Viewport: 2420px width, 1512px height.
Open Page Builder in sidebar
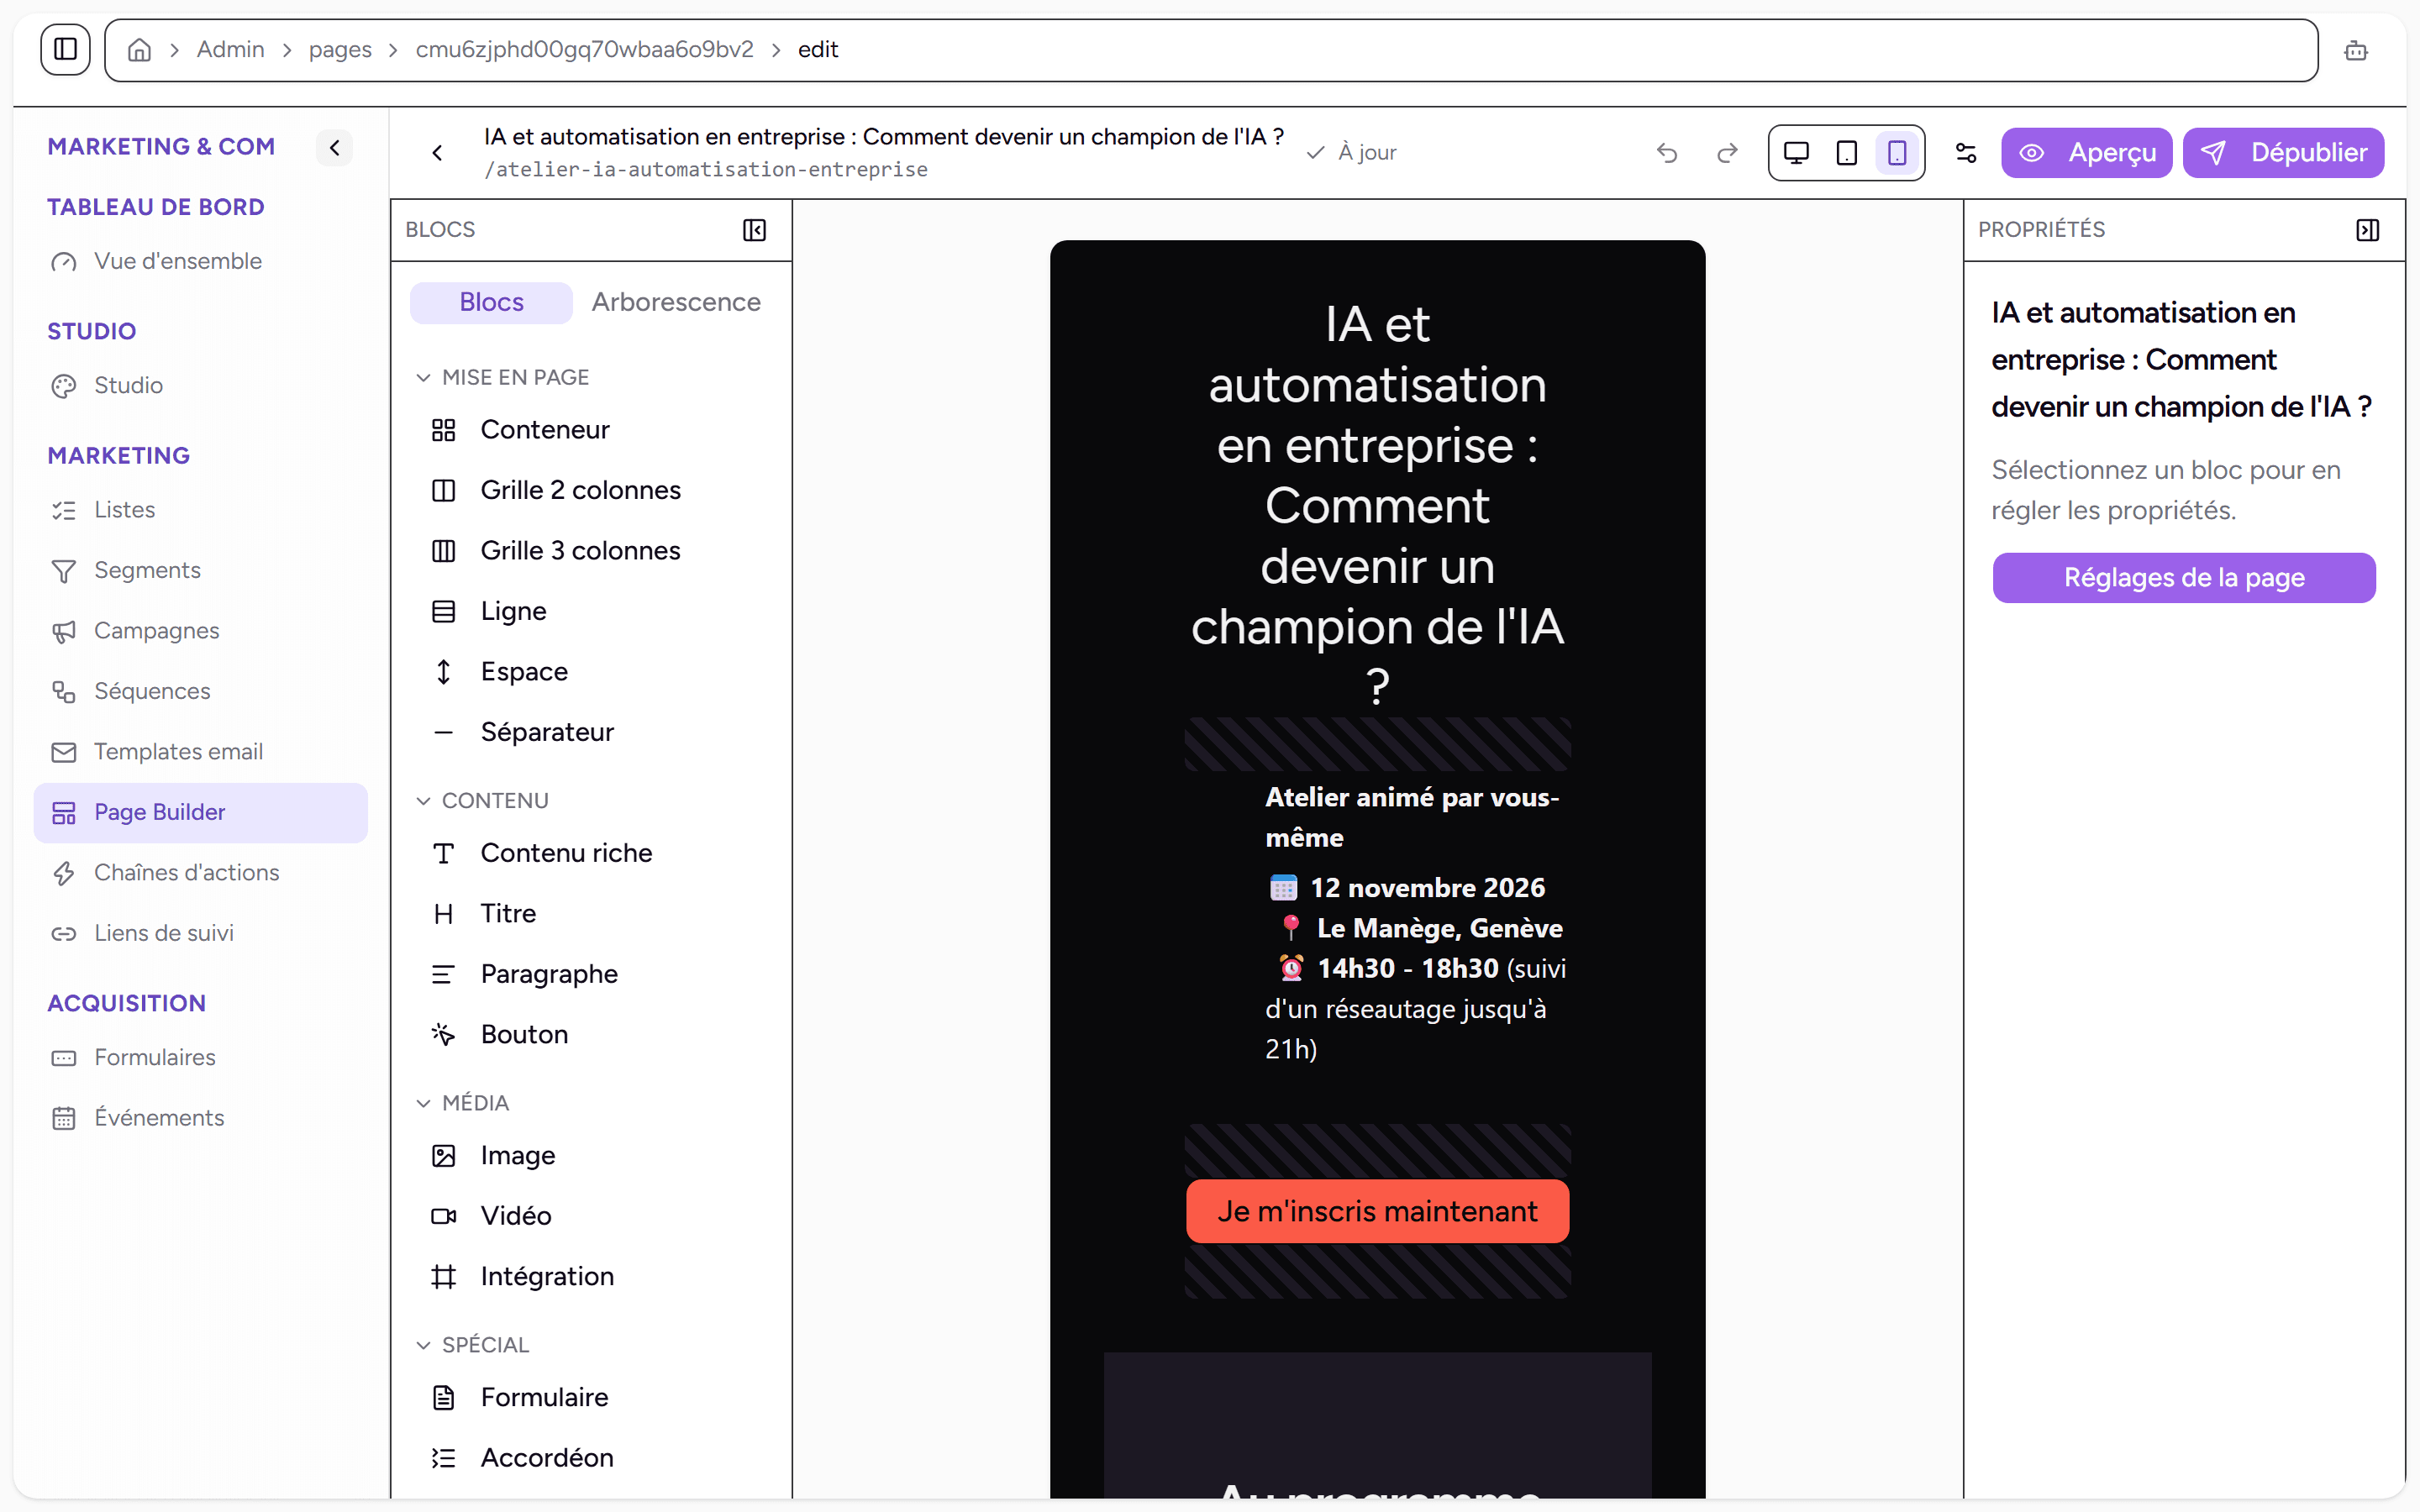201,812
